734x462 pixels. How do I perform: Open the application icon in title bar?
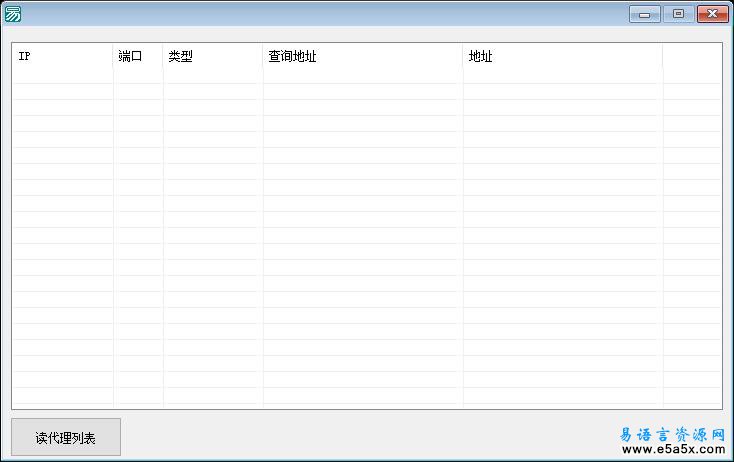click(x=12, y=13)
